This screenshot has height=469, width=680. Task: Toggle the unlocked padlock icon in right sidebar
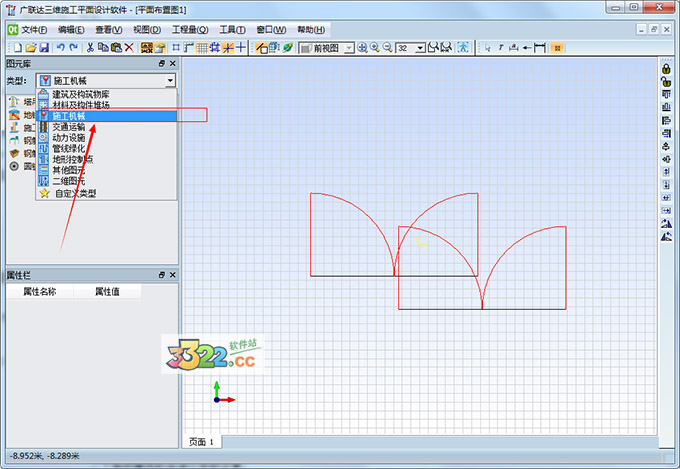click(666, 81)
